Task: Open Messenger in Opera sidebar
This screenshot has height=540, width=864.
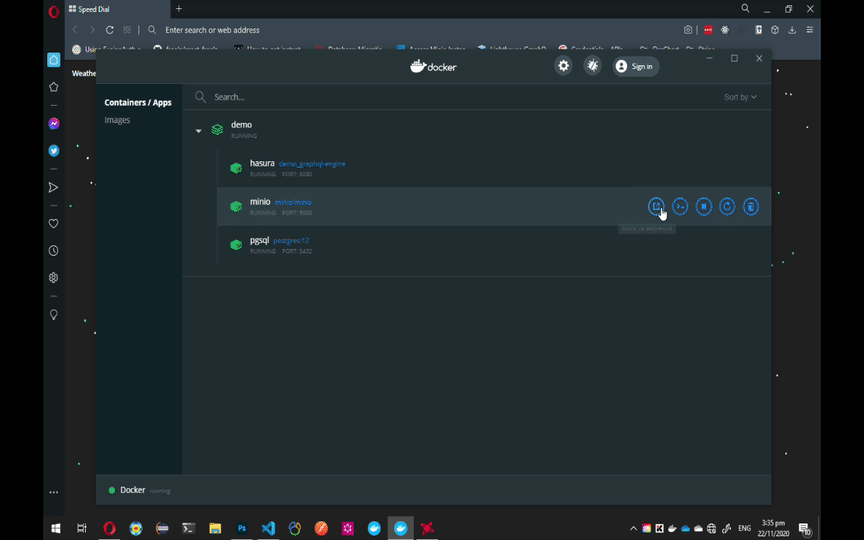Action: (x=53, y=123)
